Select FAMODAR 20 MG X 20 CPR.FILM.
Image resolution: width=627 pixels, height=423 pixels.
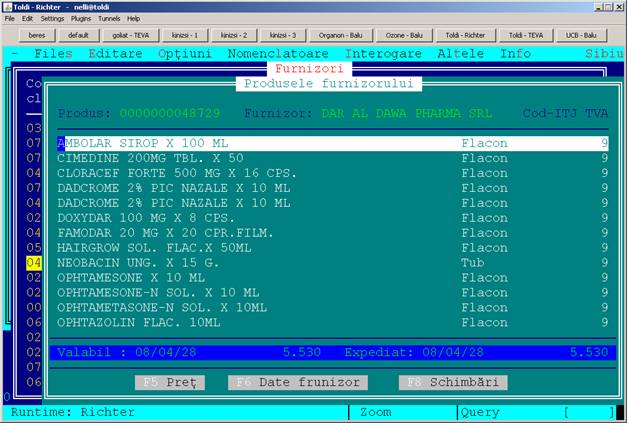click(x=333, y=233)
